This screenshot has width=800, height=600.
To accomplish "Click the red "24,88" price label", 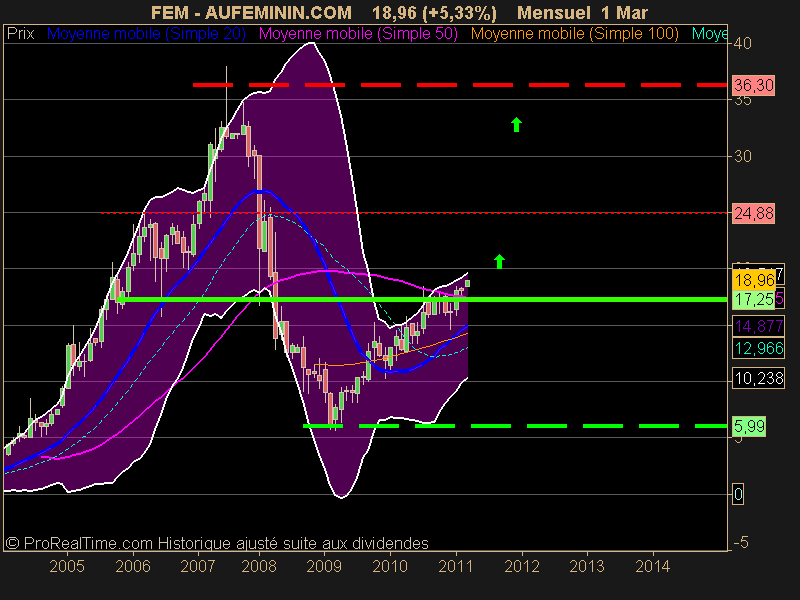I will pos(754,213).
